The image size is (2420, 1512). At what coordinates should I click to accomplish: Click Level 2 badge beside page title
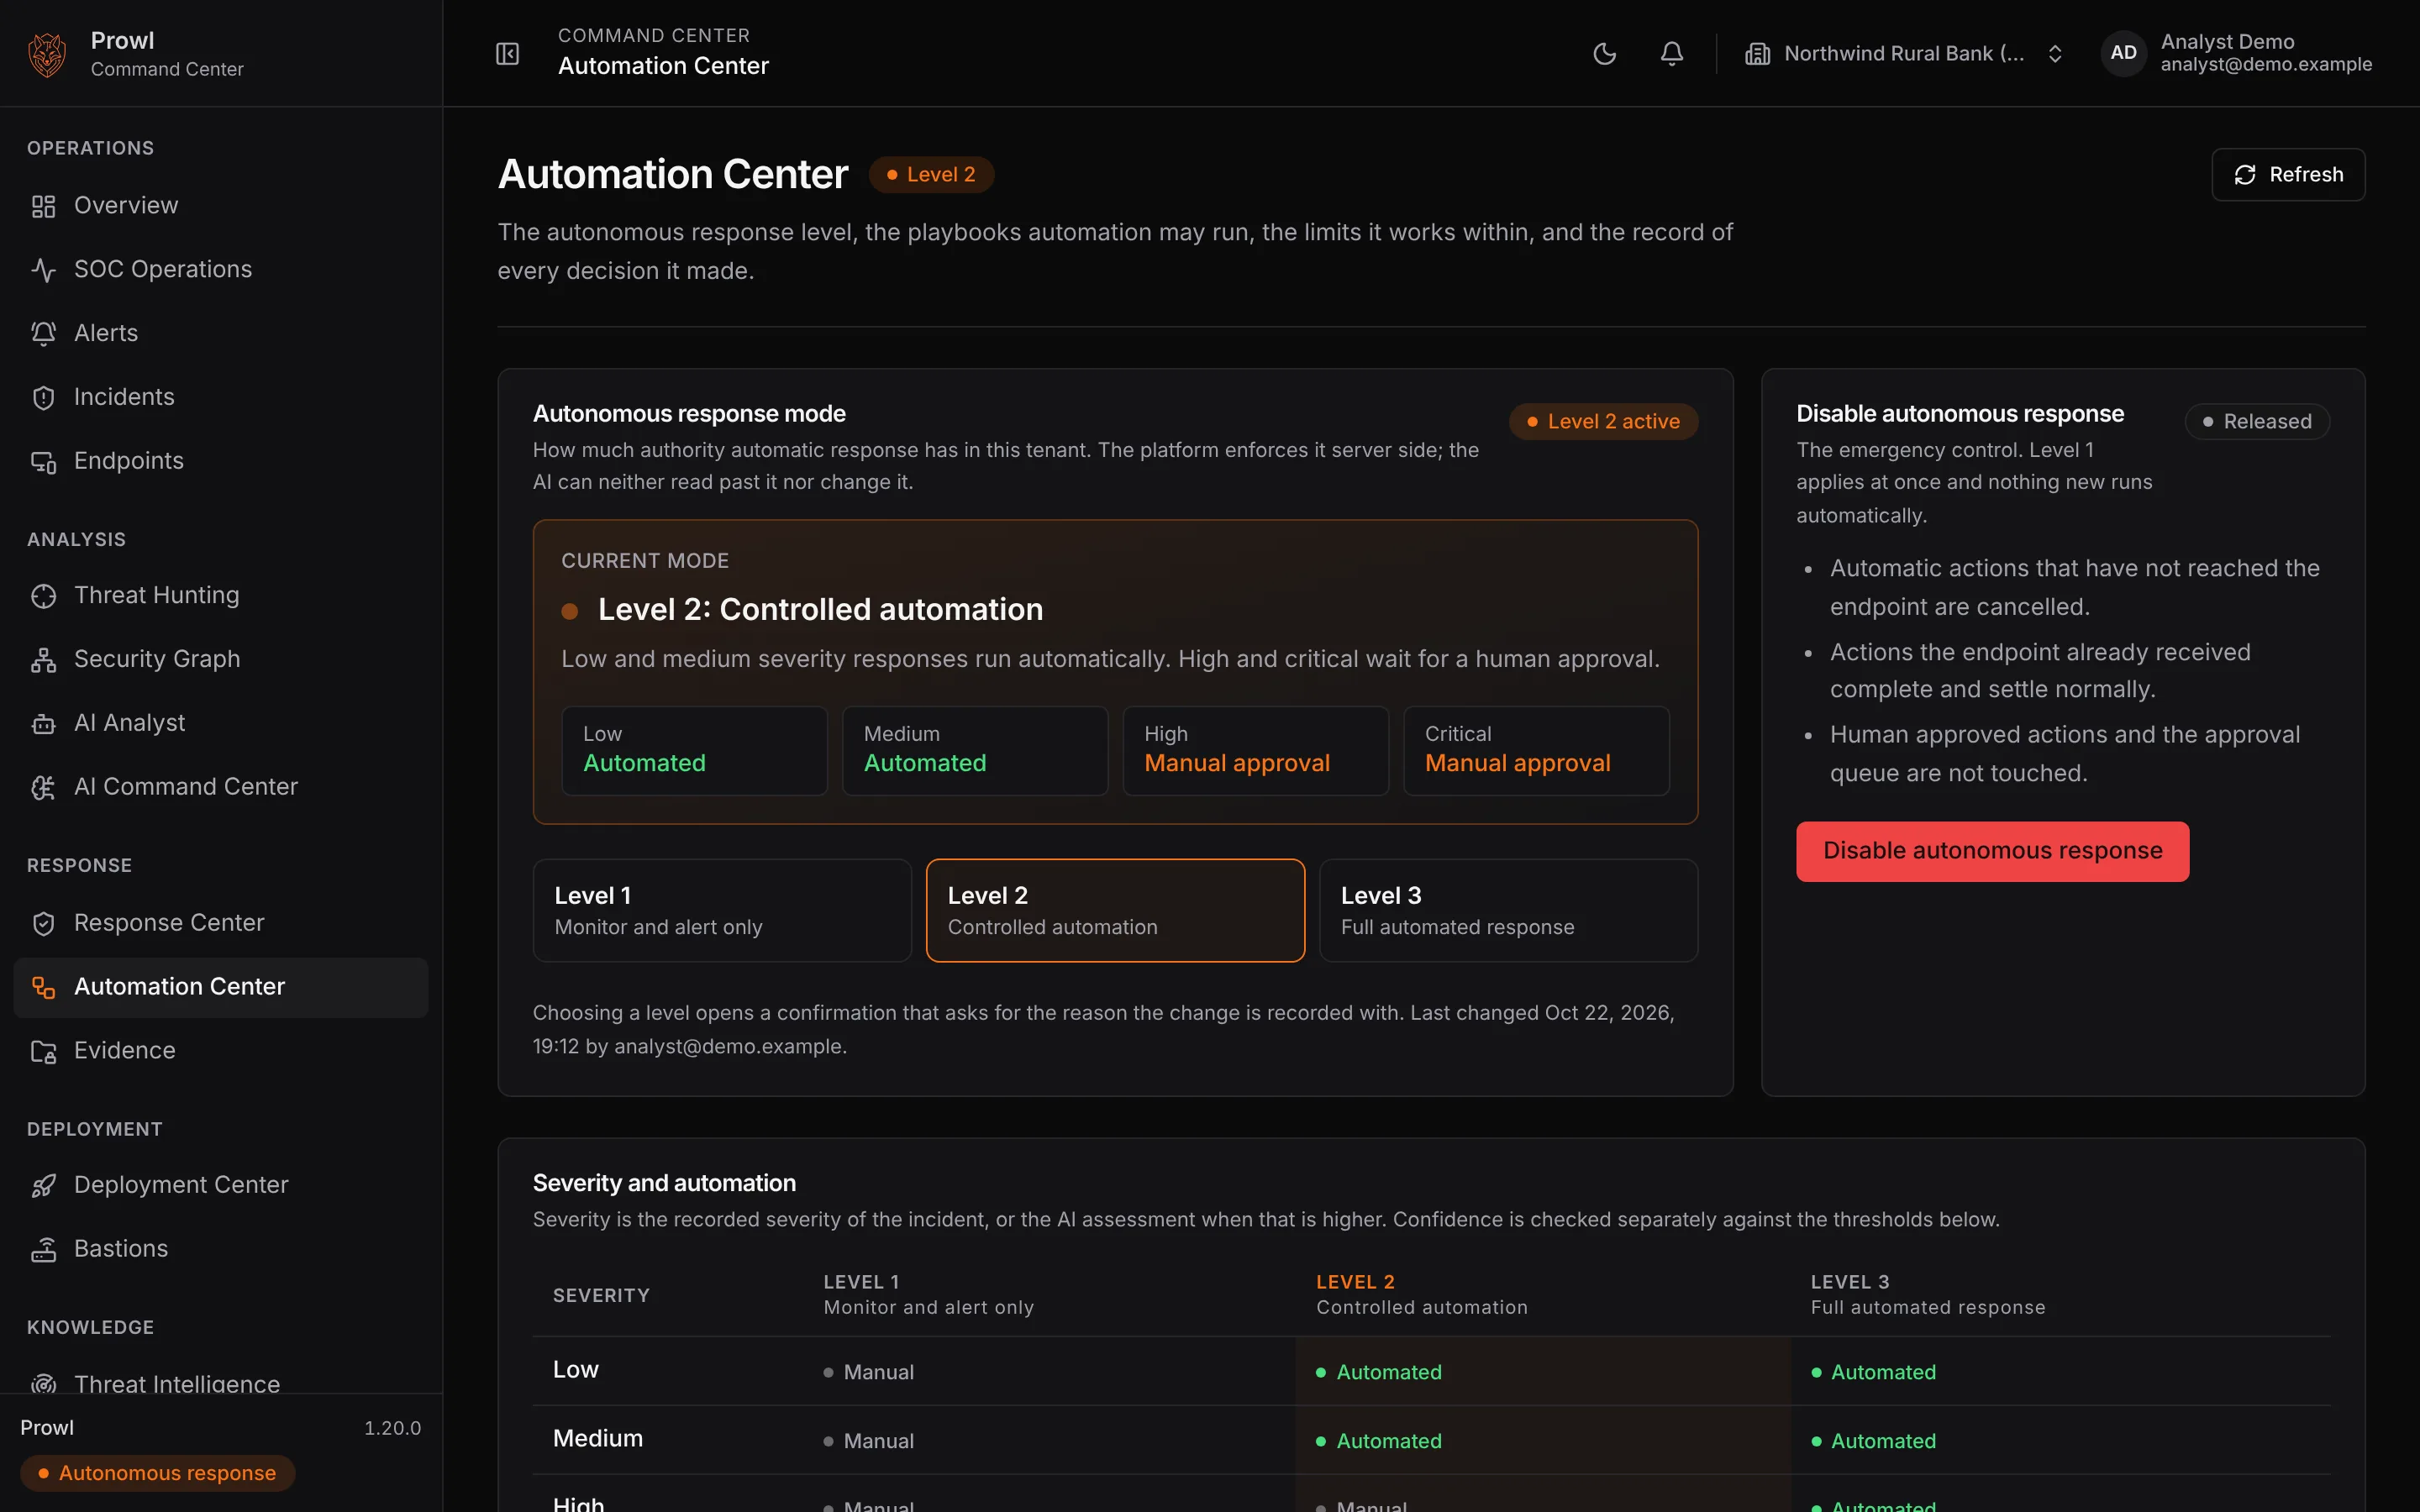tap(930, 175)
